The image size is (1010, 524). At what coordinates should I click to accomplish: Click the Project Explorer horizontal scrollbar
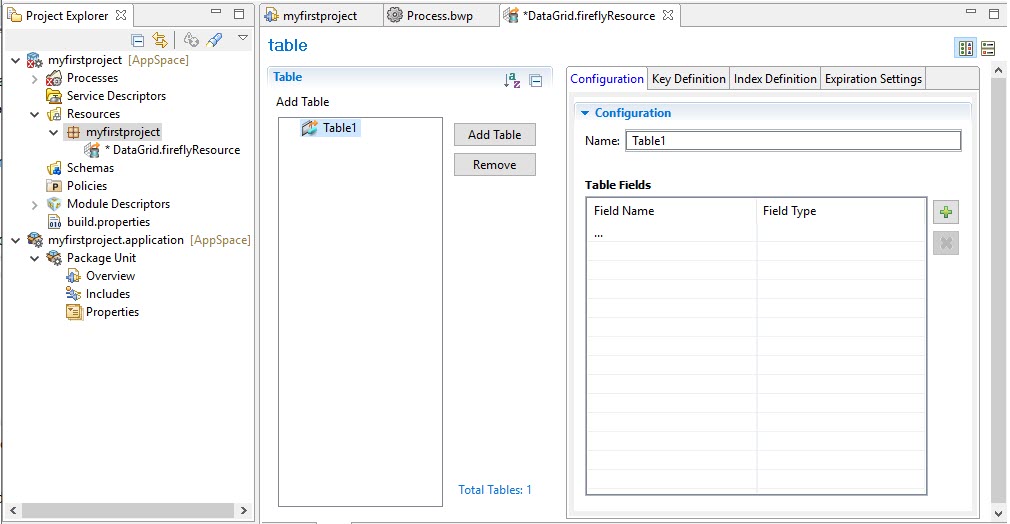pos(120,511)
